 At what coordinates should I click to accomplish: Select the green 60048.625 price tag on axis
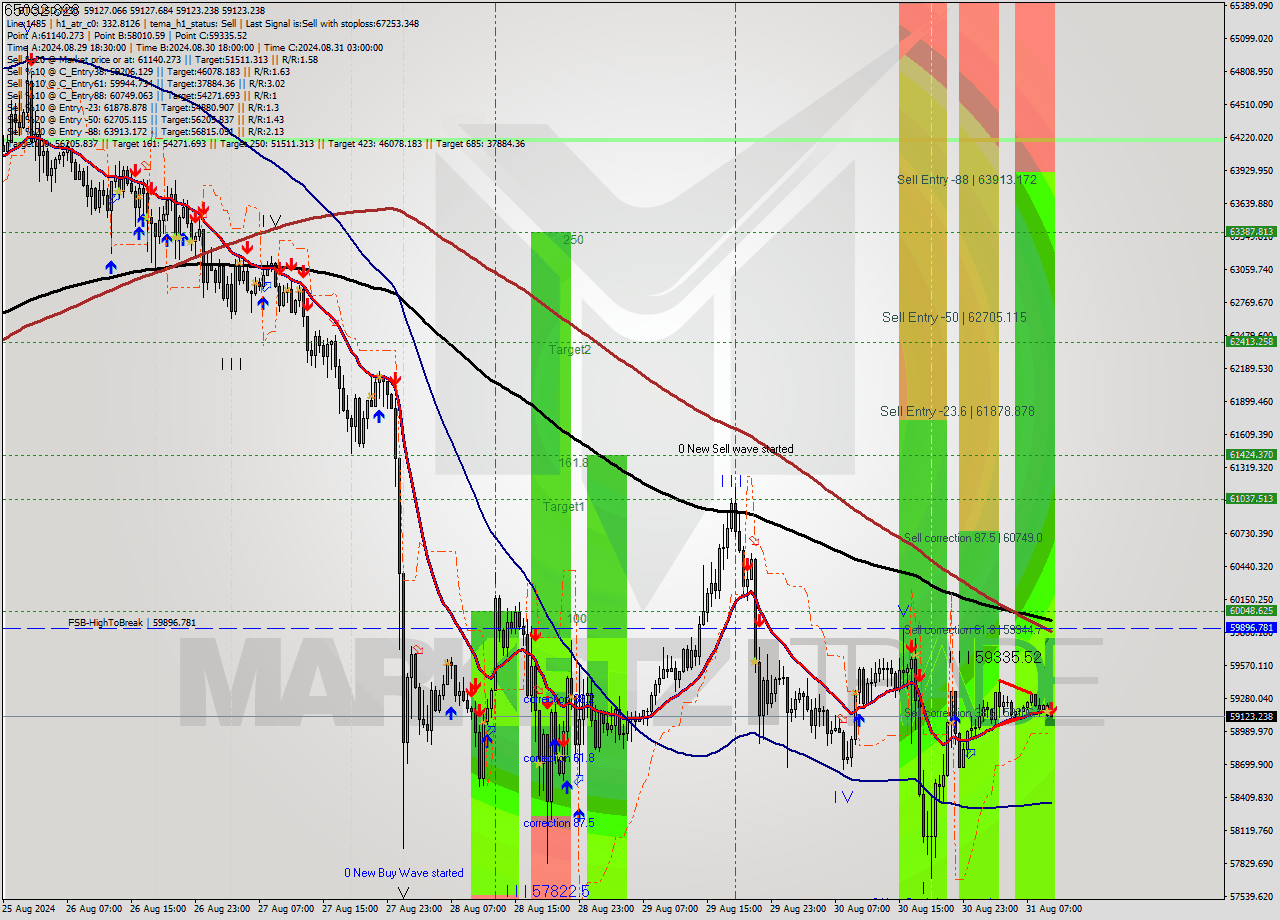[x=1250, y=610]
